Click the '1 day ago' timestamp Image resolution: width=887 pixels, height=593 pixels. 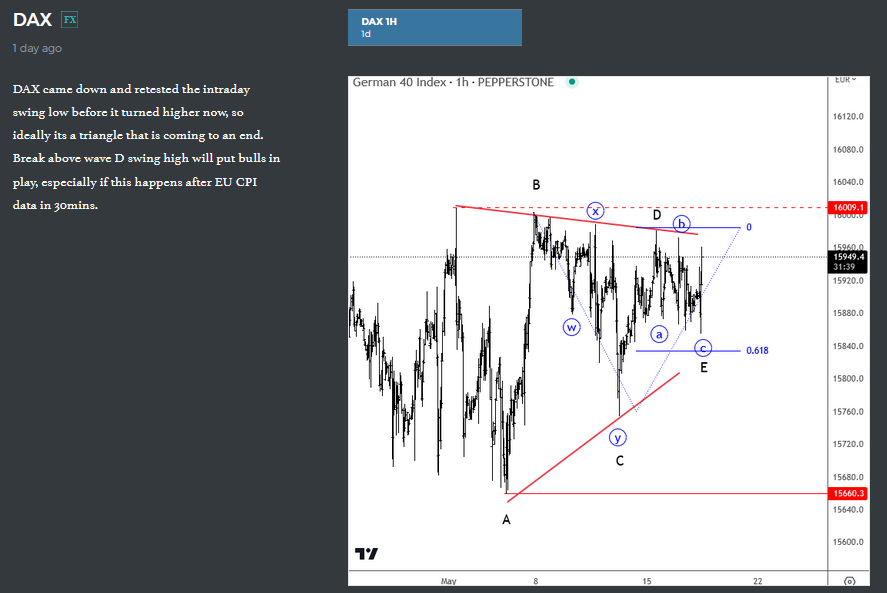click(x=37, y=49)
